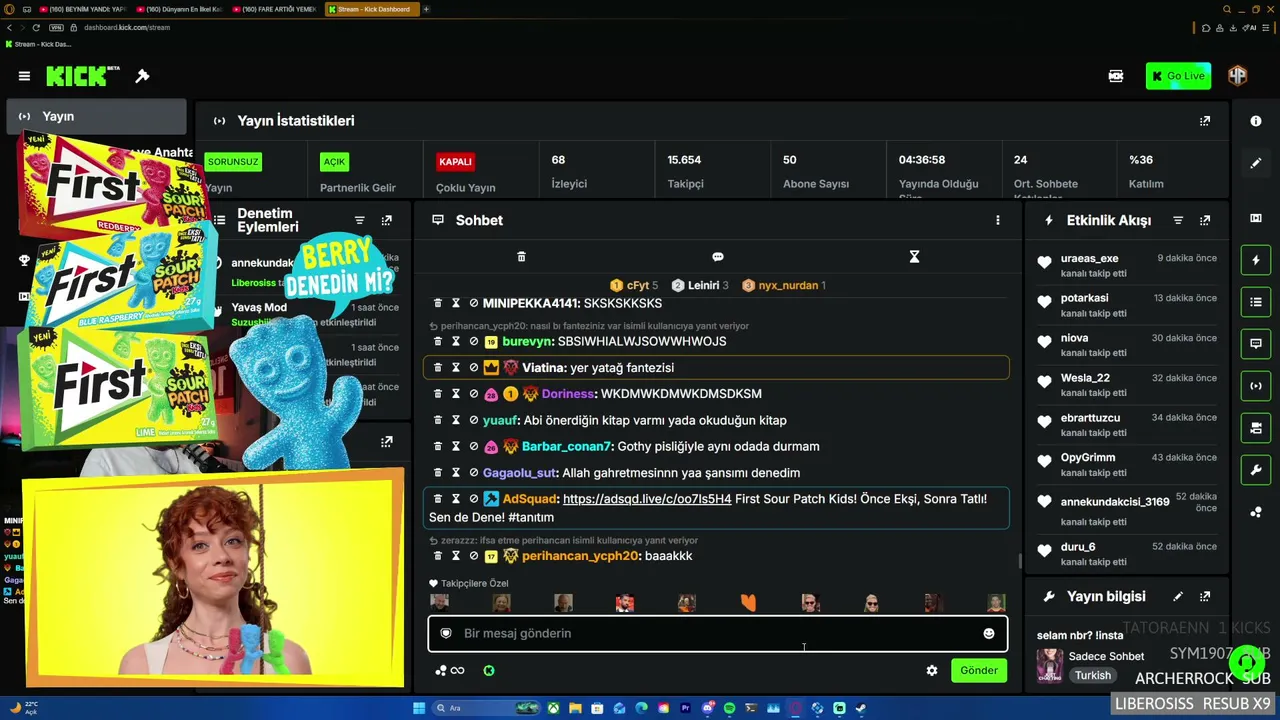
Task: Click the bubbles icon in right toolbar
Action: coord(1256,512)
